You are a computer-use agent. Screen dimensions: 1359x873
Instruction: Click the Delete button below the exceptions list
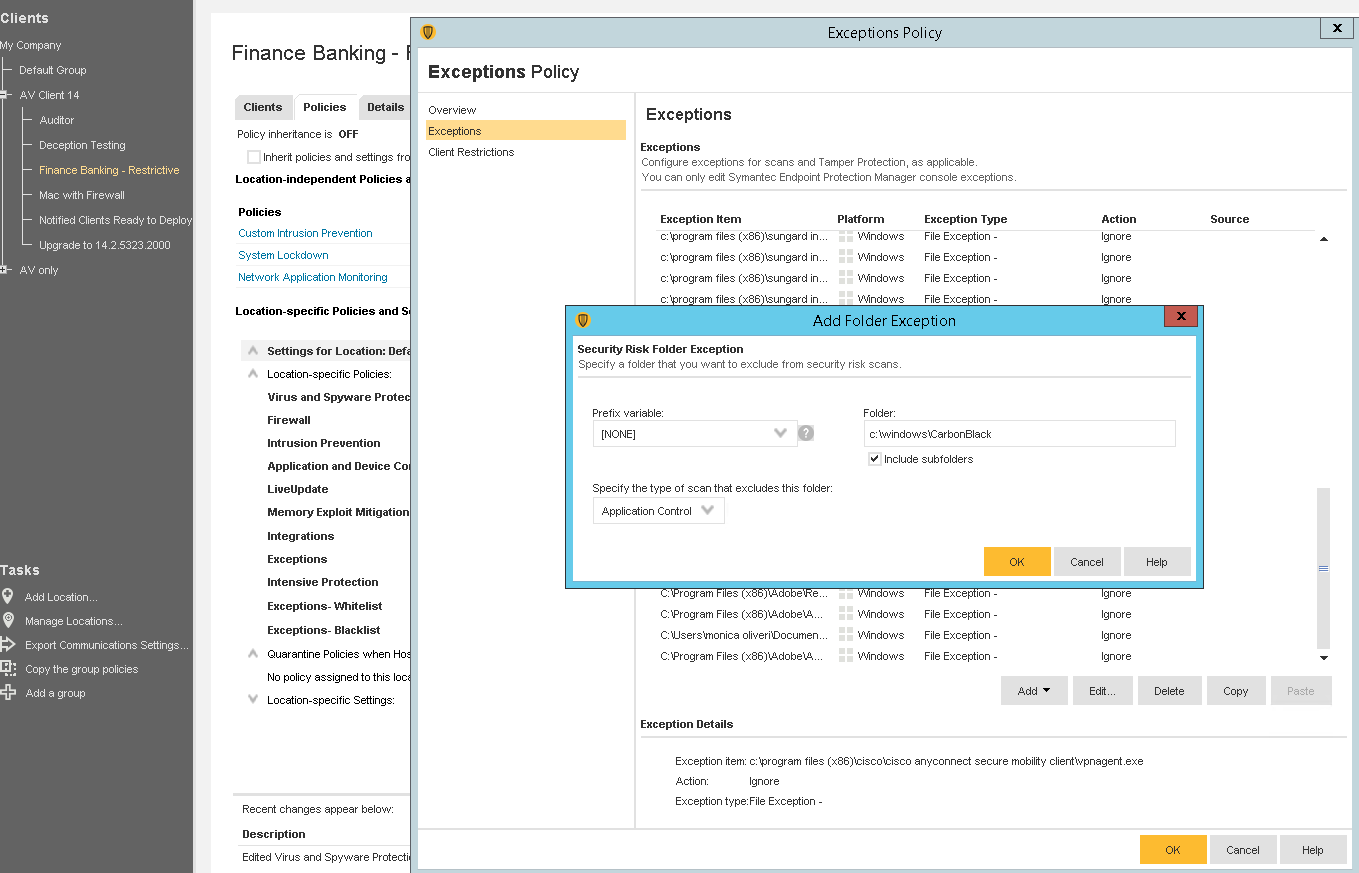click(x=1169, y=691)
